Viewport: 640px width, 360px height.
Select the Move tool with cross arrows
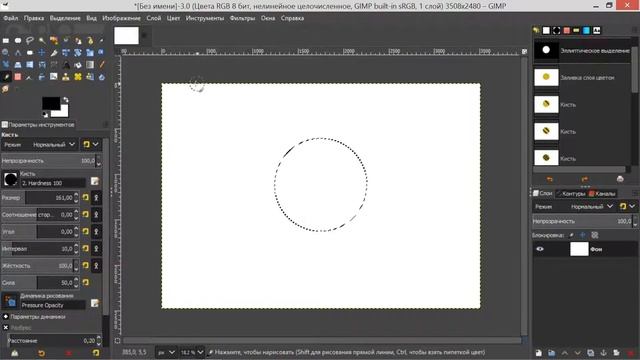click(x=42, y=53)
